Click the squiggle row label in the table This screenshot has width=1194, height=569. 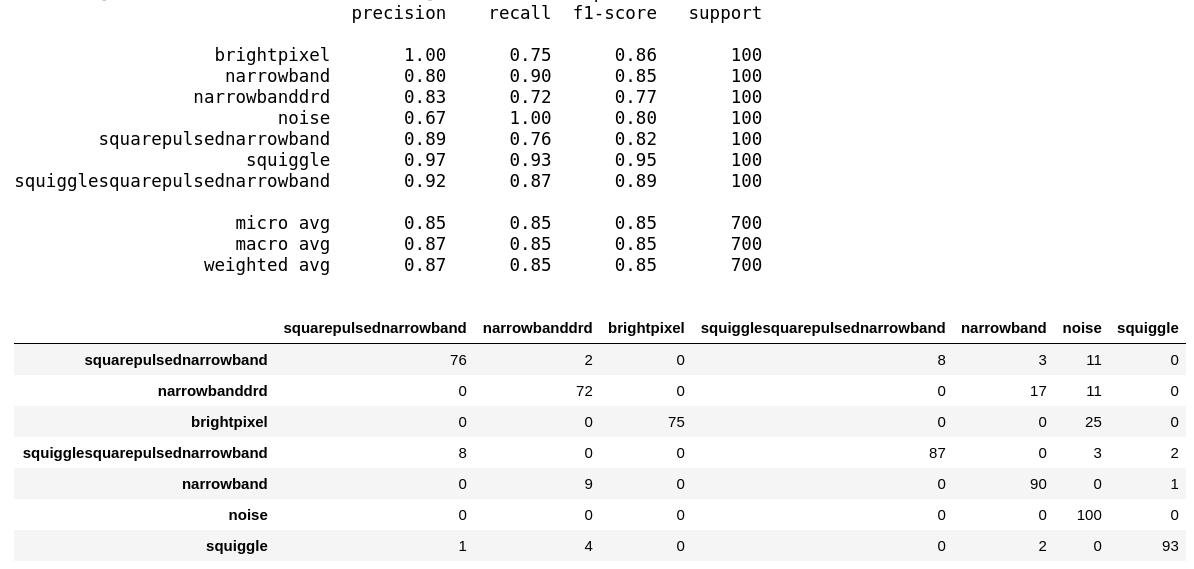coord(237,546)
